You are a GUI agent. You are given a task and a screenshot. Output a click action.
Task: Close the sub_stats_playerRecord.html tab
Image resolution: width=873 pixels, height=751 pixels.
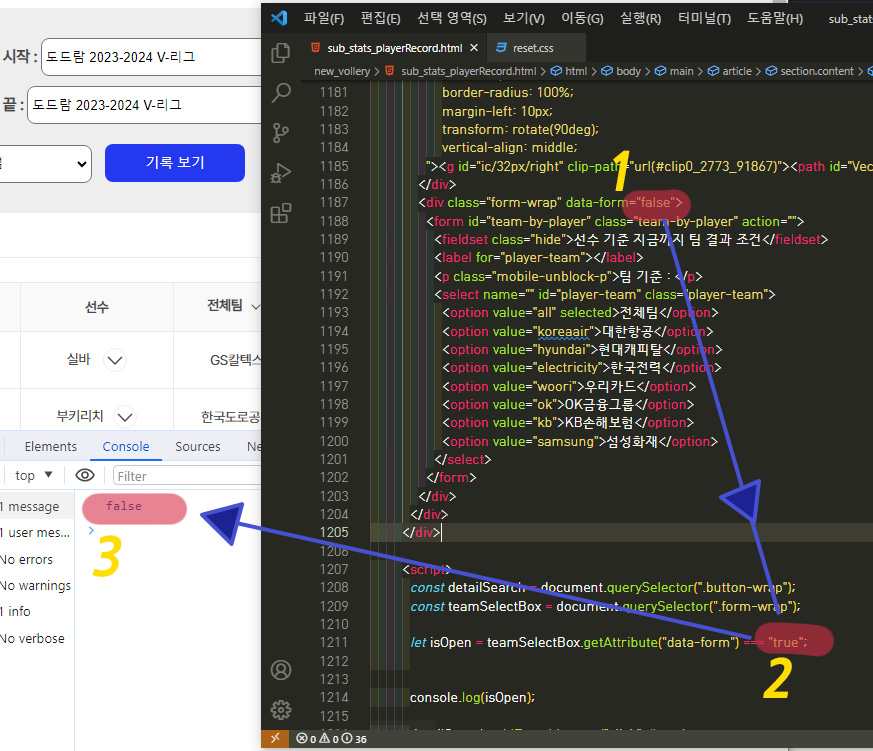(474, 48)
